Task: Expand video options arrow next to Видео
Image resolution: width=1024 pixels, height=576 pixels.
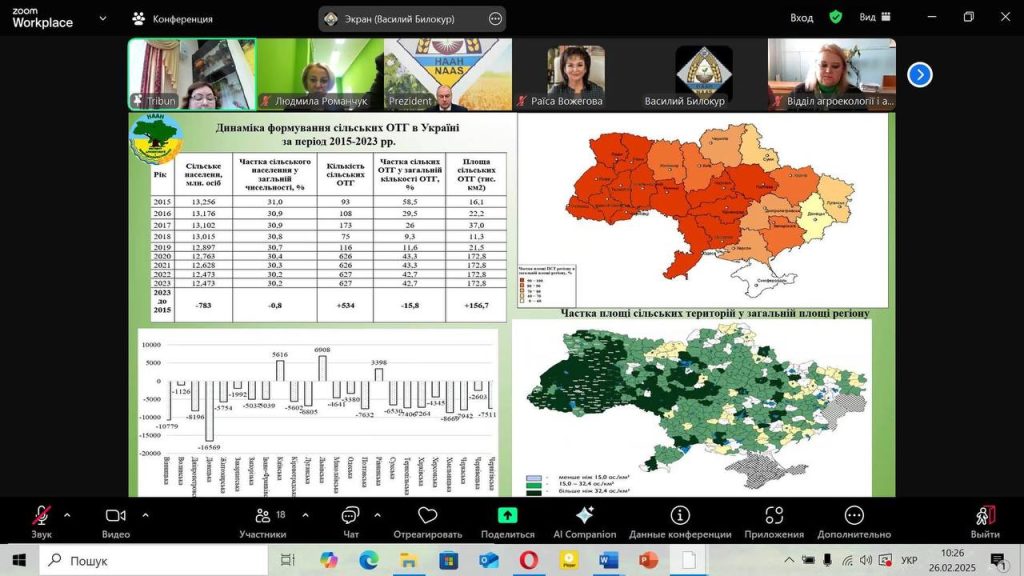Action: pyautogui.click(x=145, y=515)
